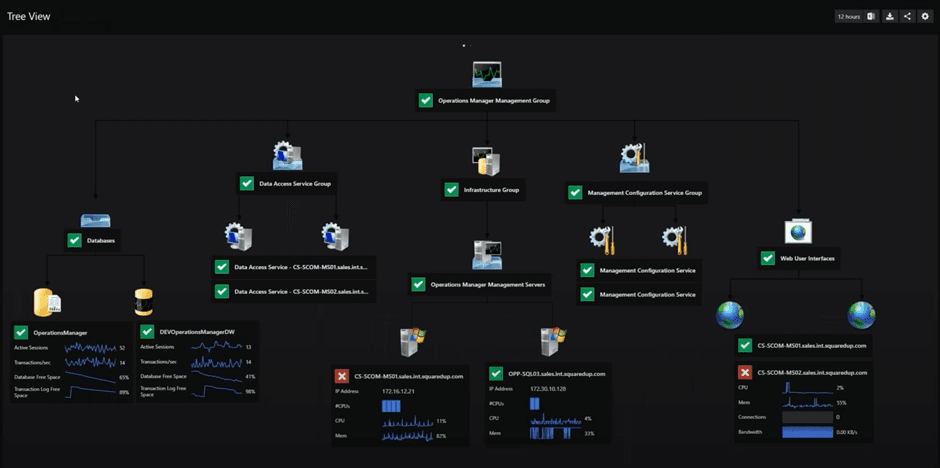This screenshot has width=940, height=468.
Task: Open dashboard settings gear
Action: (925, 17)
